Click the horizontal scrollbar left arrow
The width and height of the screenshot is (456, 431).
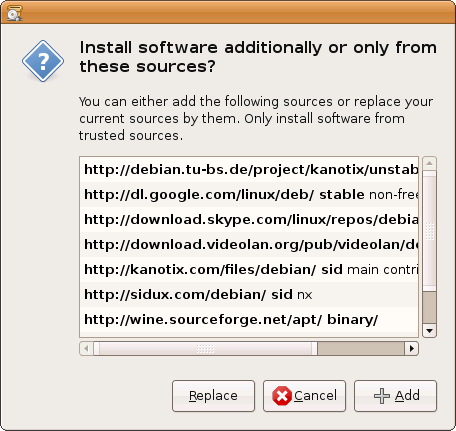tap(86, 349)
